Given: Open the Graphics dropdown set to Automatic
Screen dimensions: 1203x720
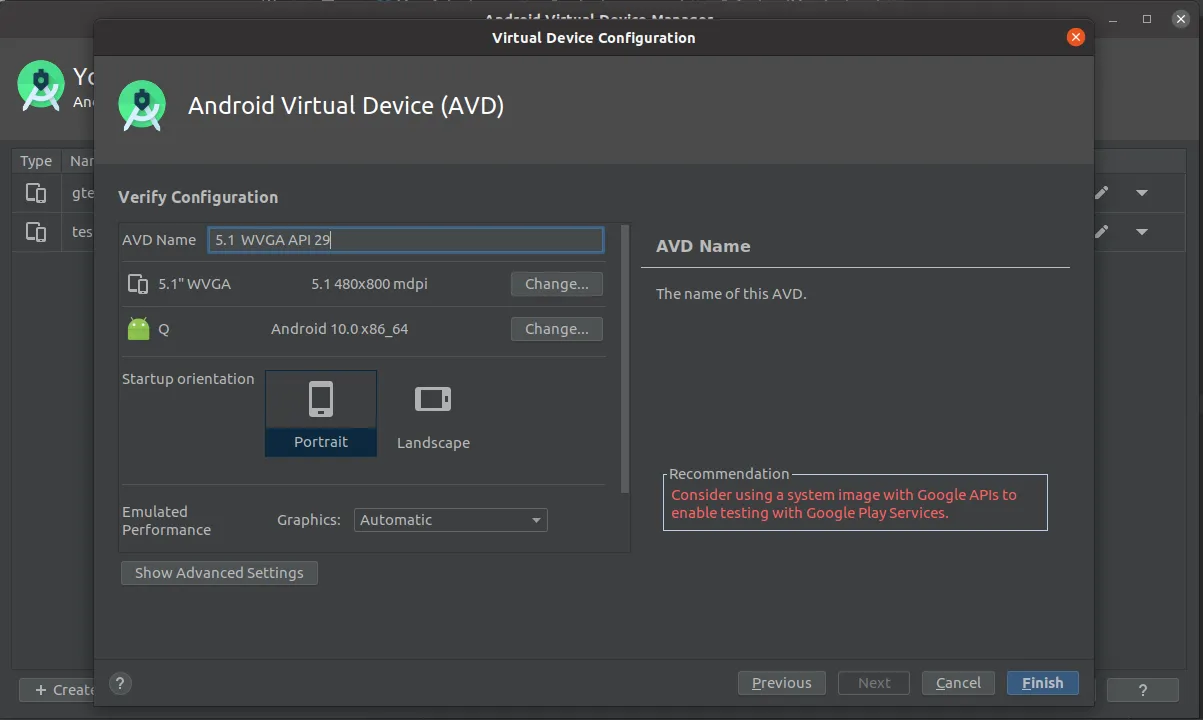Looking at the screenshot, I should 451,520.
